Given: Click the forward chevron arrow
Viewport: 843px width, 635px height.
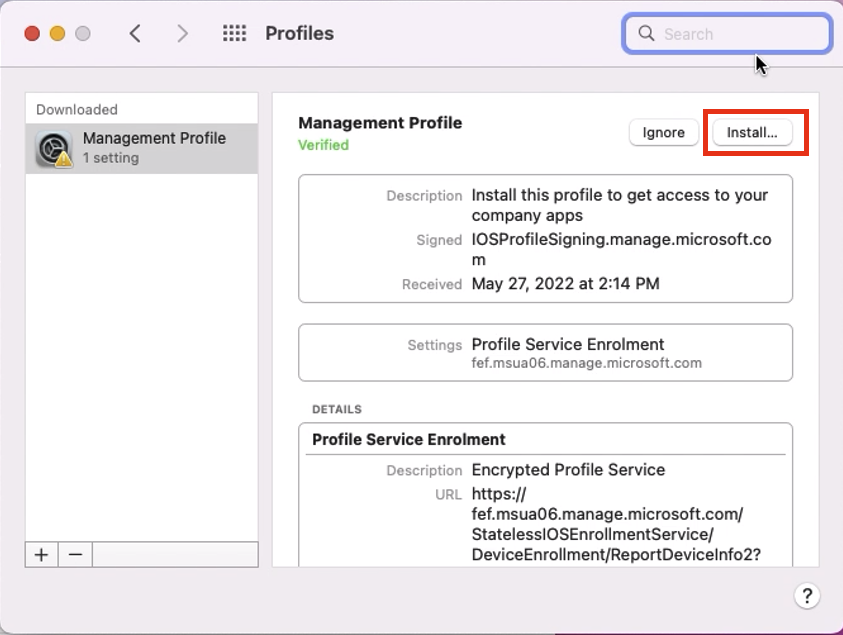Looking at the screenshot, I should pos(182,34).
